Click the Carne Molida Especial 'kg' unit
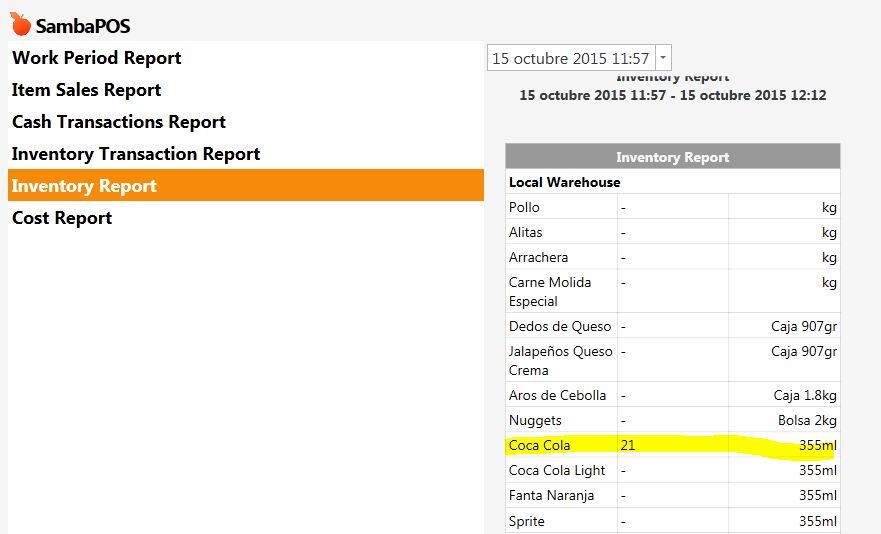Image resolution: width=881 pixels, height=534 pixels. click(x=829, y=283)
